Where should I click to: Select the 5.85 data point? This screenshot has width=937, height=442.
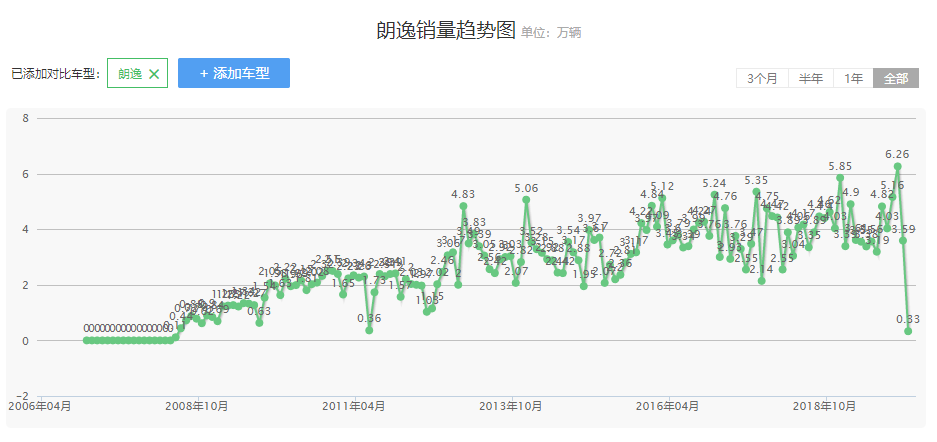(840, 178)
